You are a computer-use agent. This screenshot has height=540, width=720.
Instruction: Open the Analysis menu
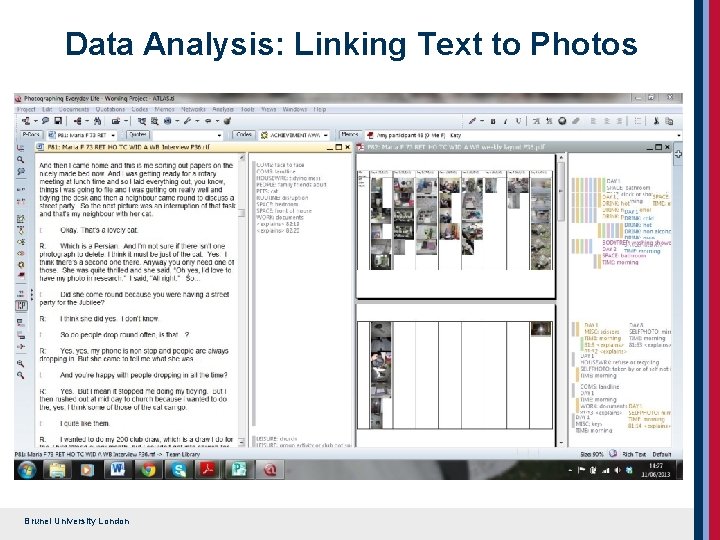(223, 109)
